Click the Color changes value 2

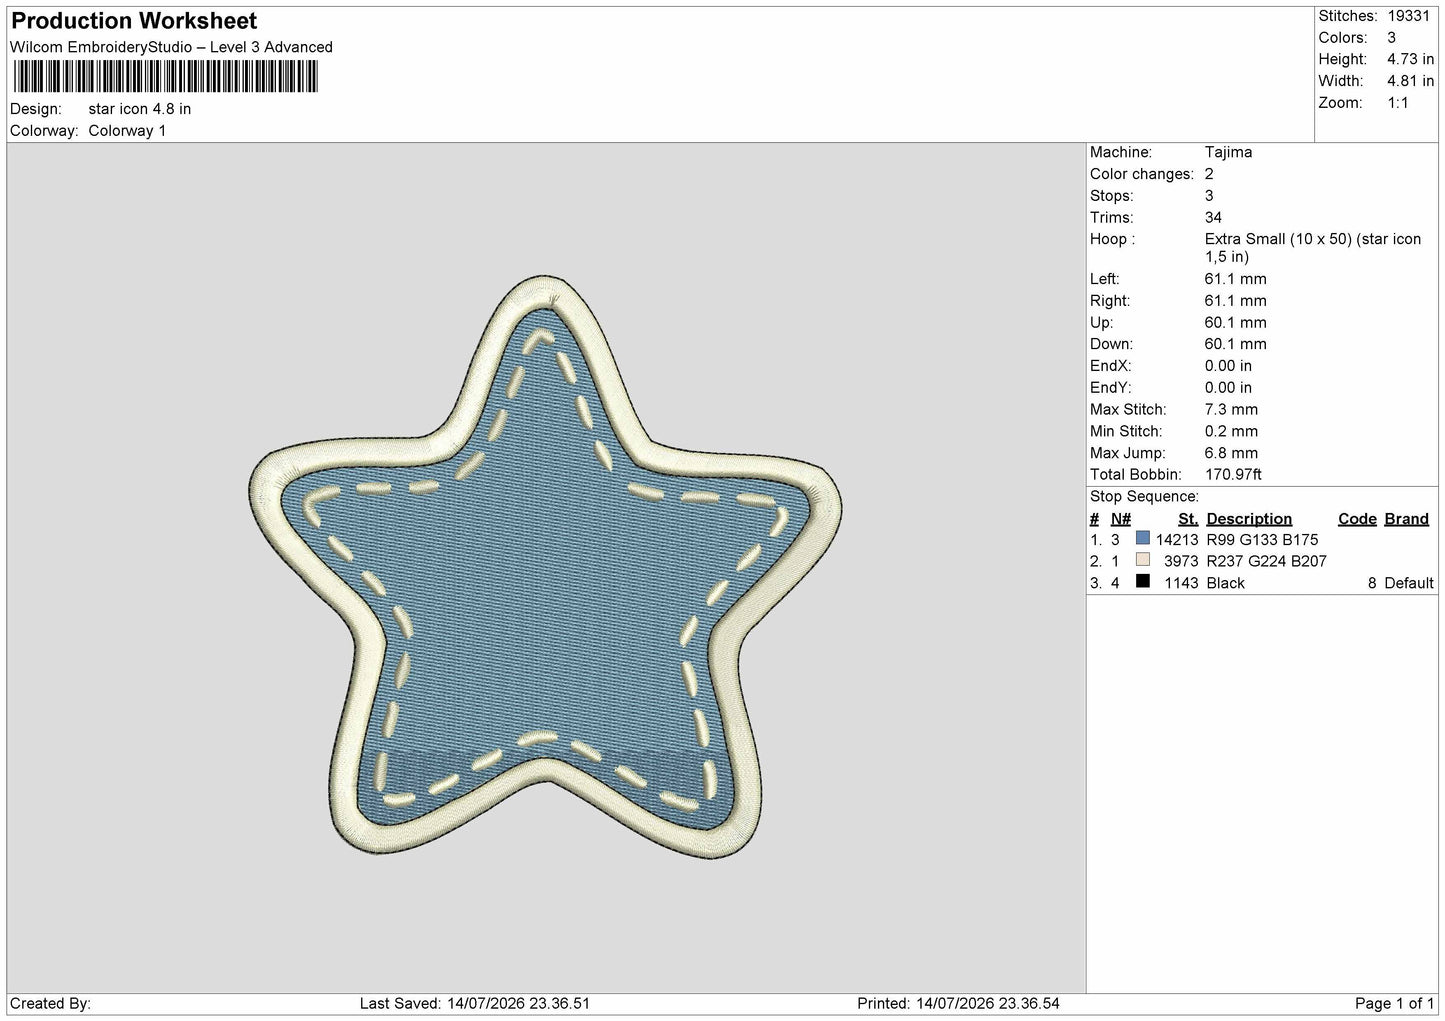1209,174
